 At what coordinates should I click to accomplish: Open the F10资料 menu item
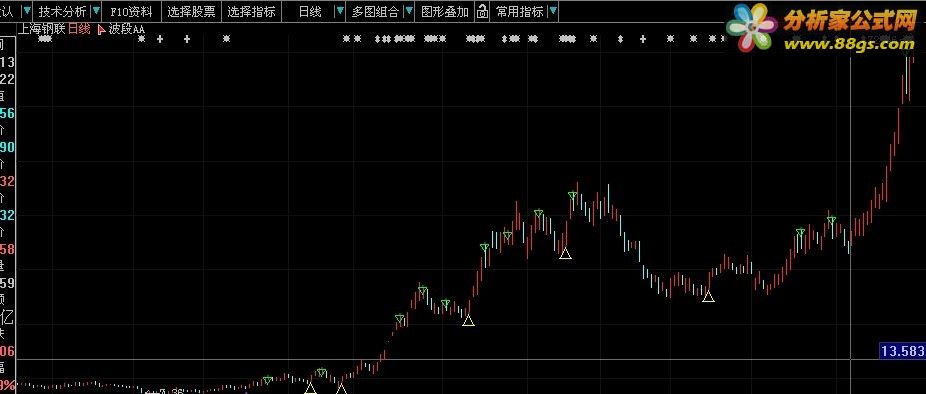click(131, 12)
